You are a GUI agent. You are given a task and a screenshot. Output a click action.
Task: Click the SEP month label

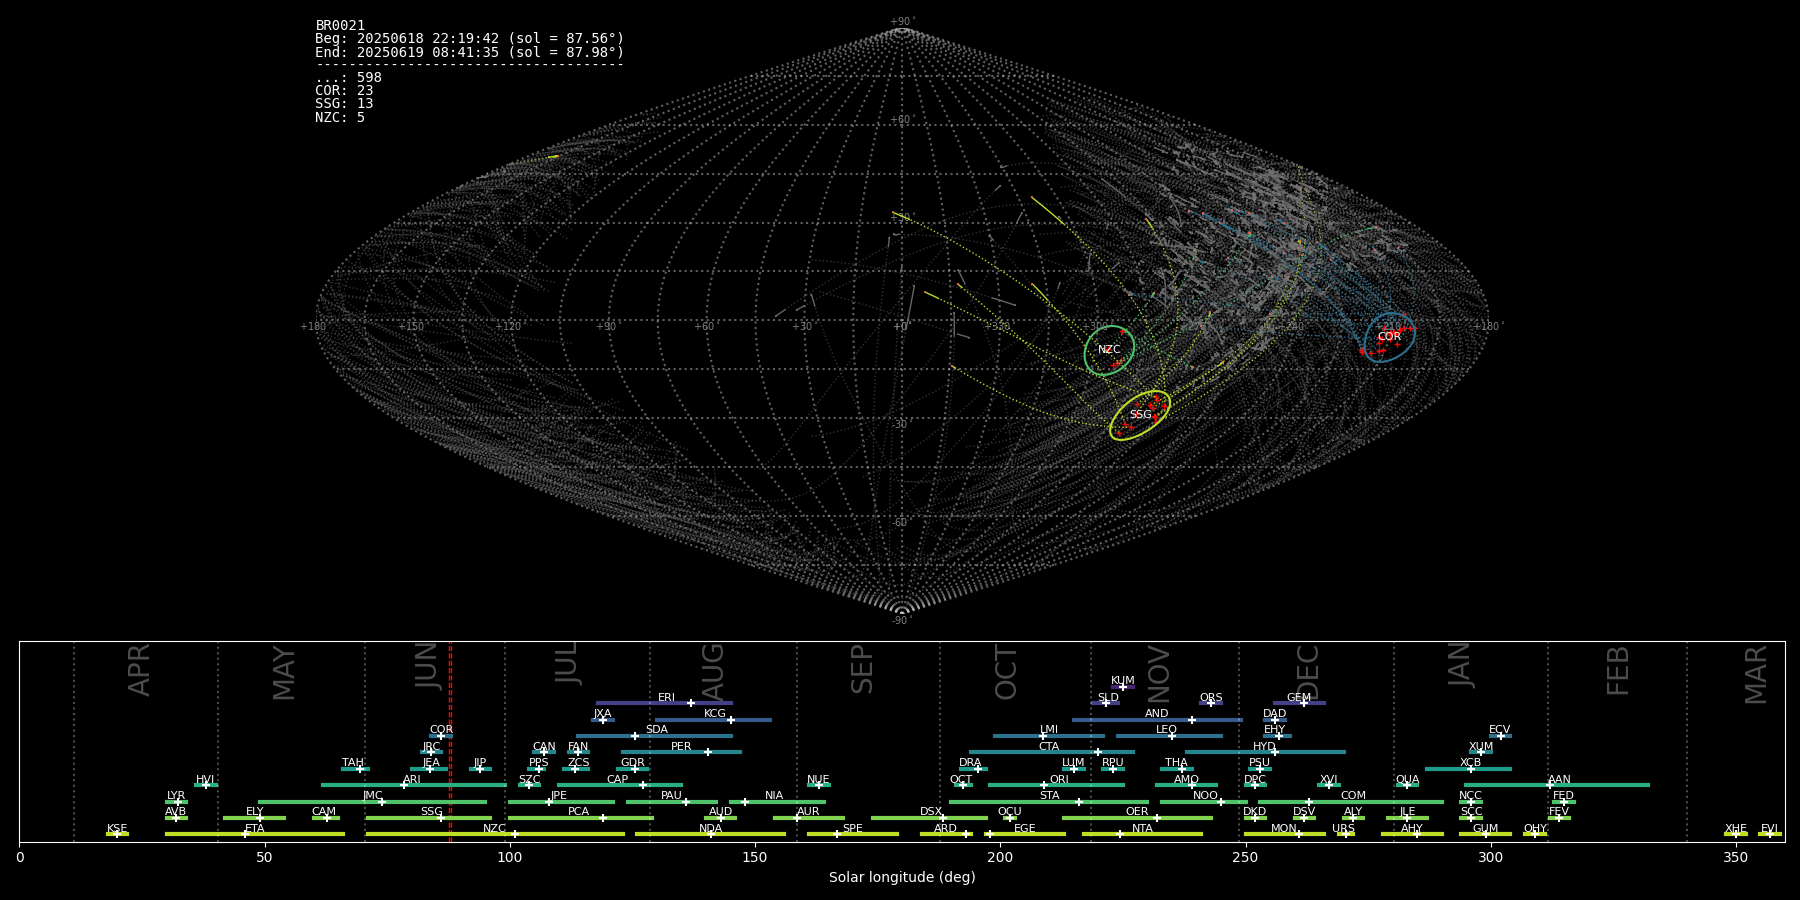862,669
